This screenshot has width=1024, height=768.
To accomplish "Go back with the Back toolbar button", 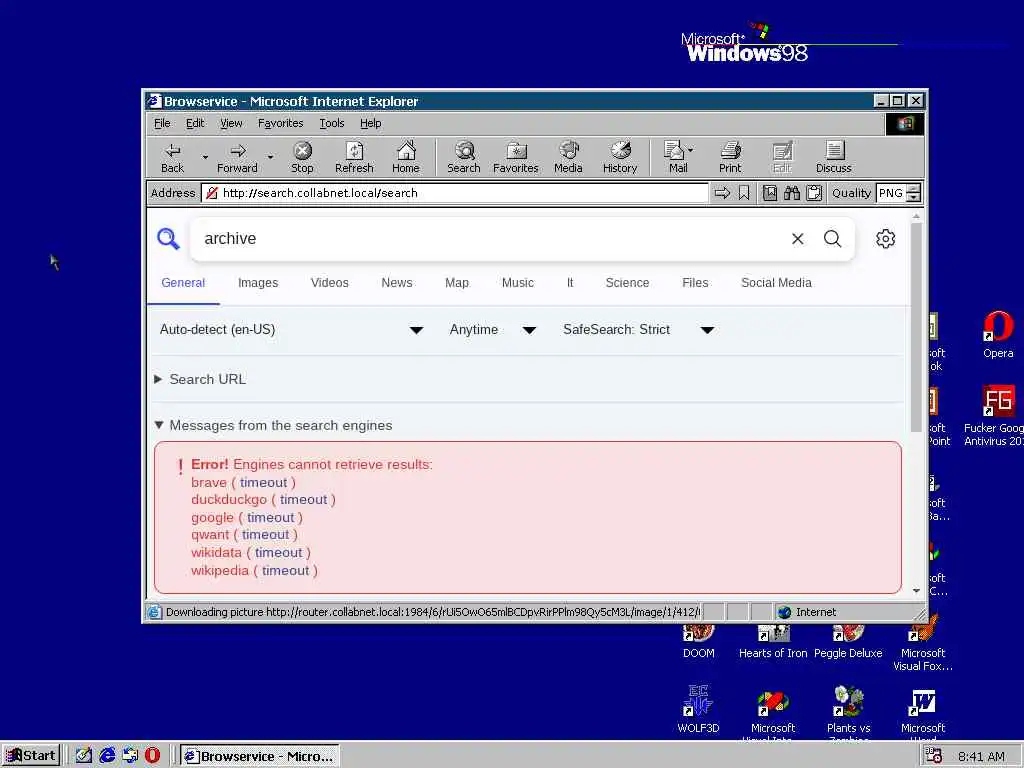I will 173,158.
